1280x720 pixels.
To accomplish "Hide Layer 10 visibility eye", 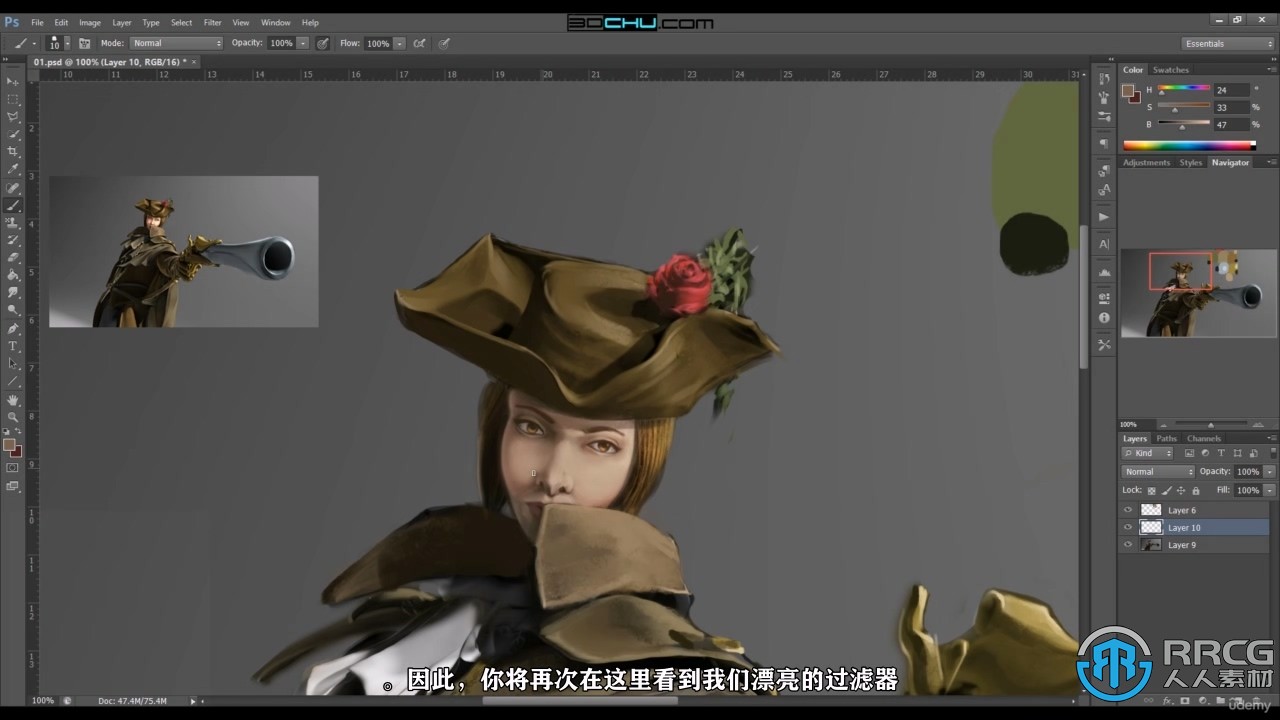I will point(1128,527).
